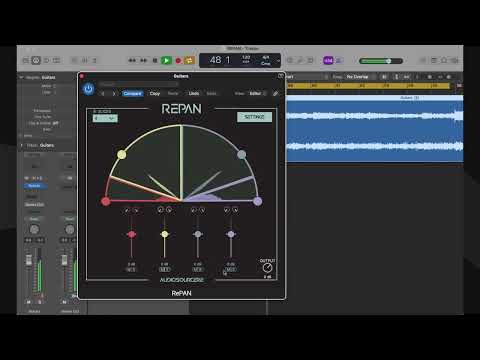This screenshot has height=360, width=480.
Task: Adjust the purple source level fader
Action: point(231,234)
